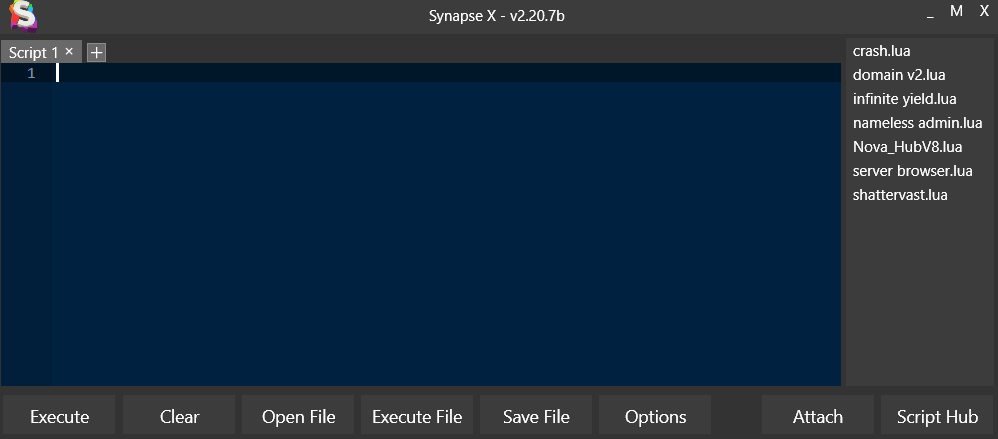Choose shattervast.lua from the list
Image resolution: width=998 pixels, height=439 pixels.
click(x=900, y=194)
